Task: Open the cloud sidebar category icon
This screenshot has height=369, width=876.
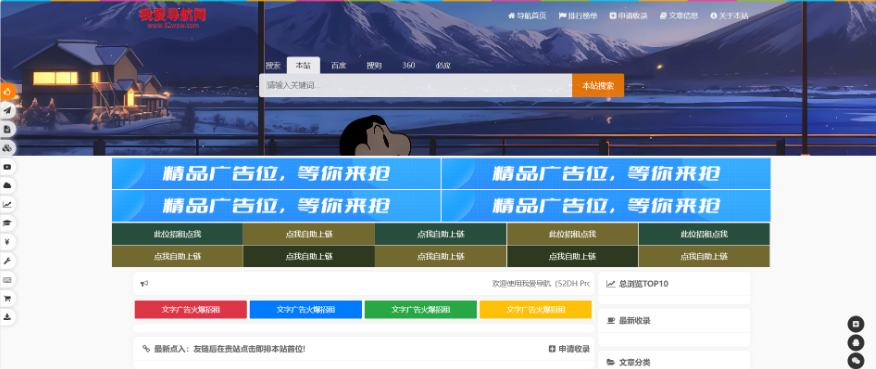Action: tap(8, 186)
